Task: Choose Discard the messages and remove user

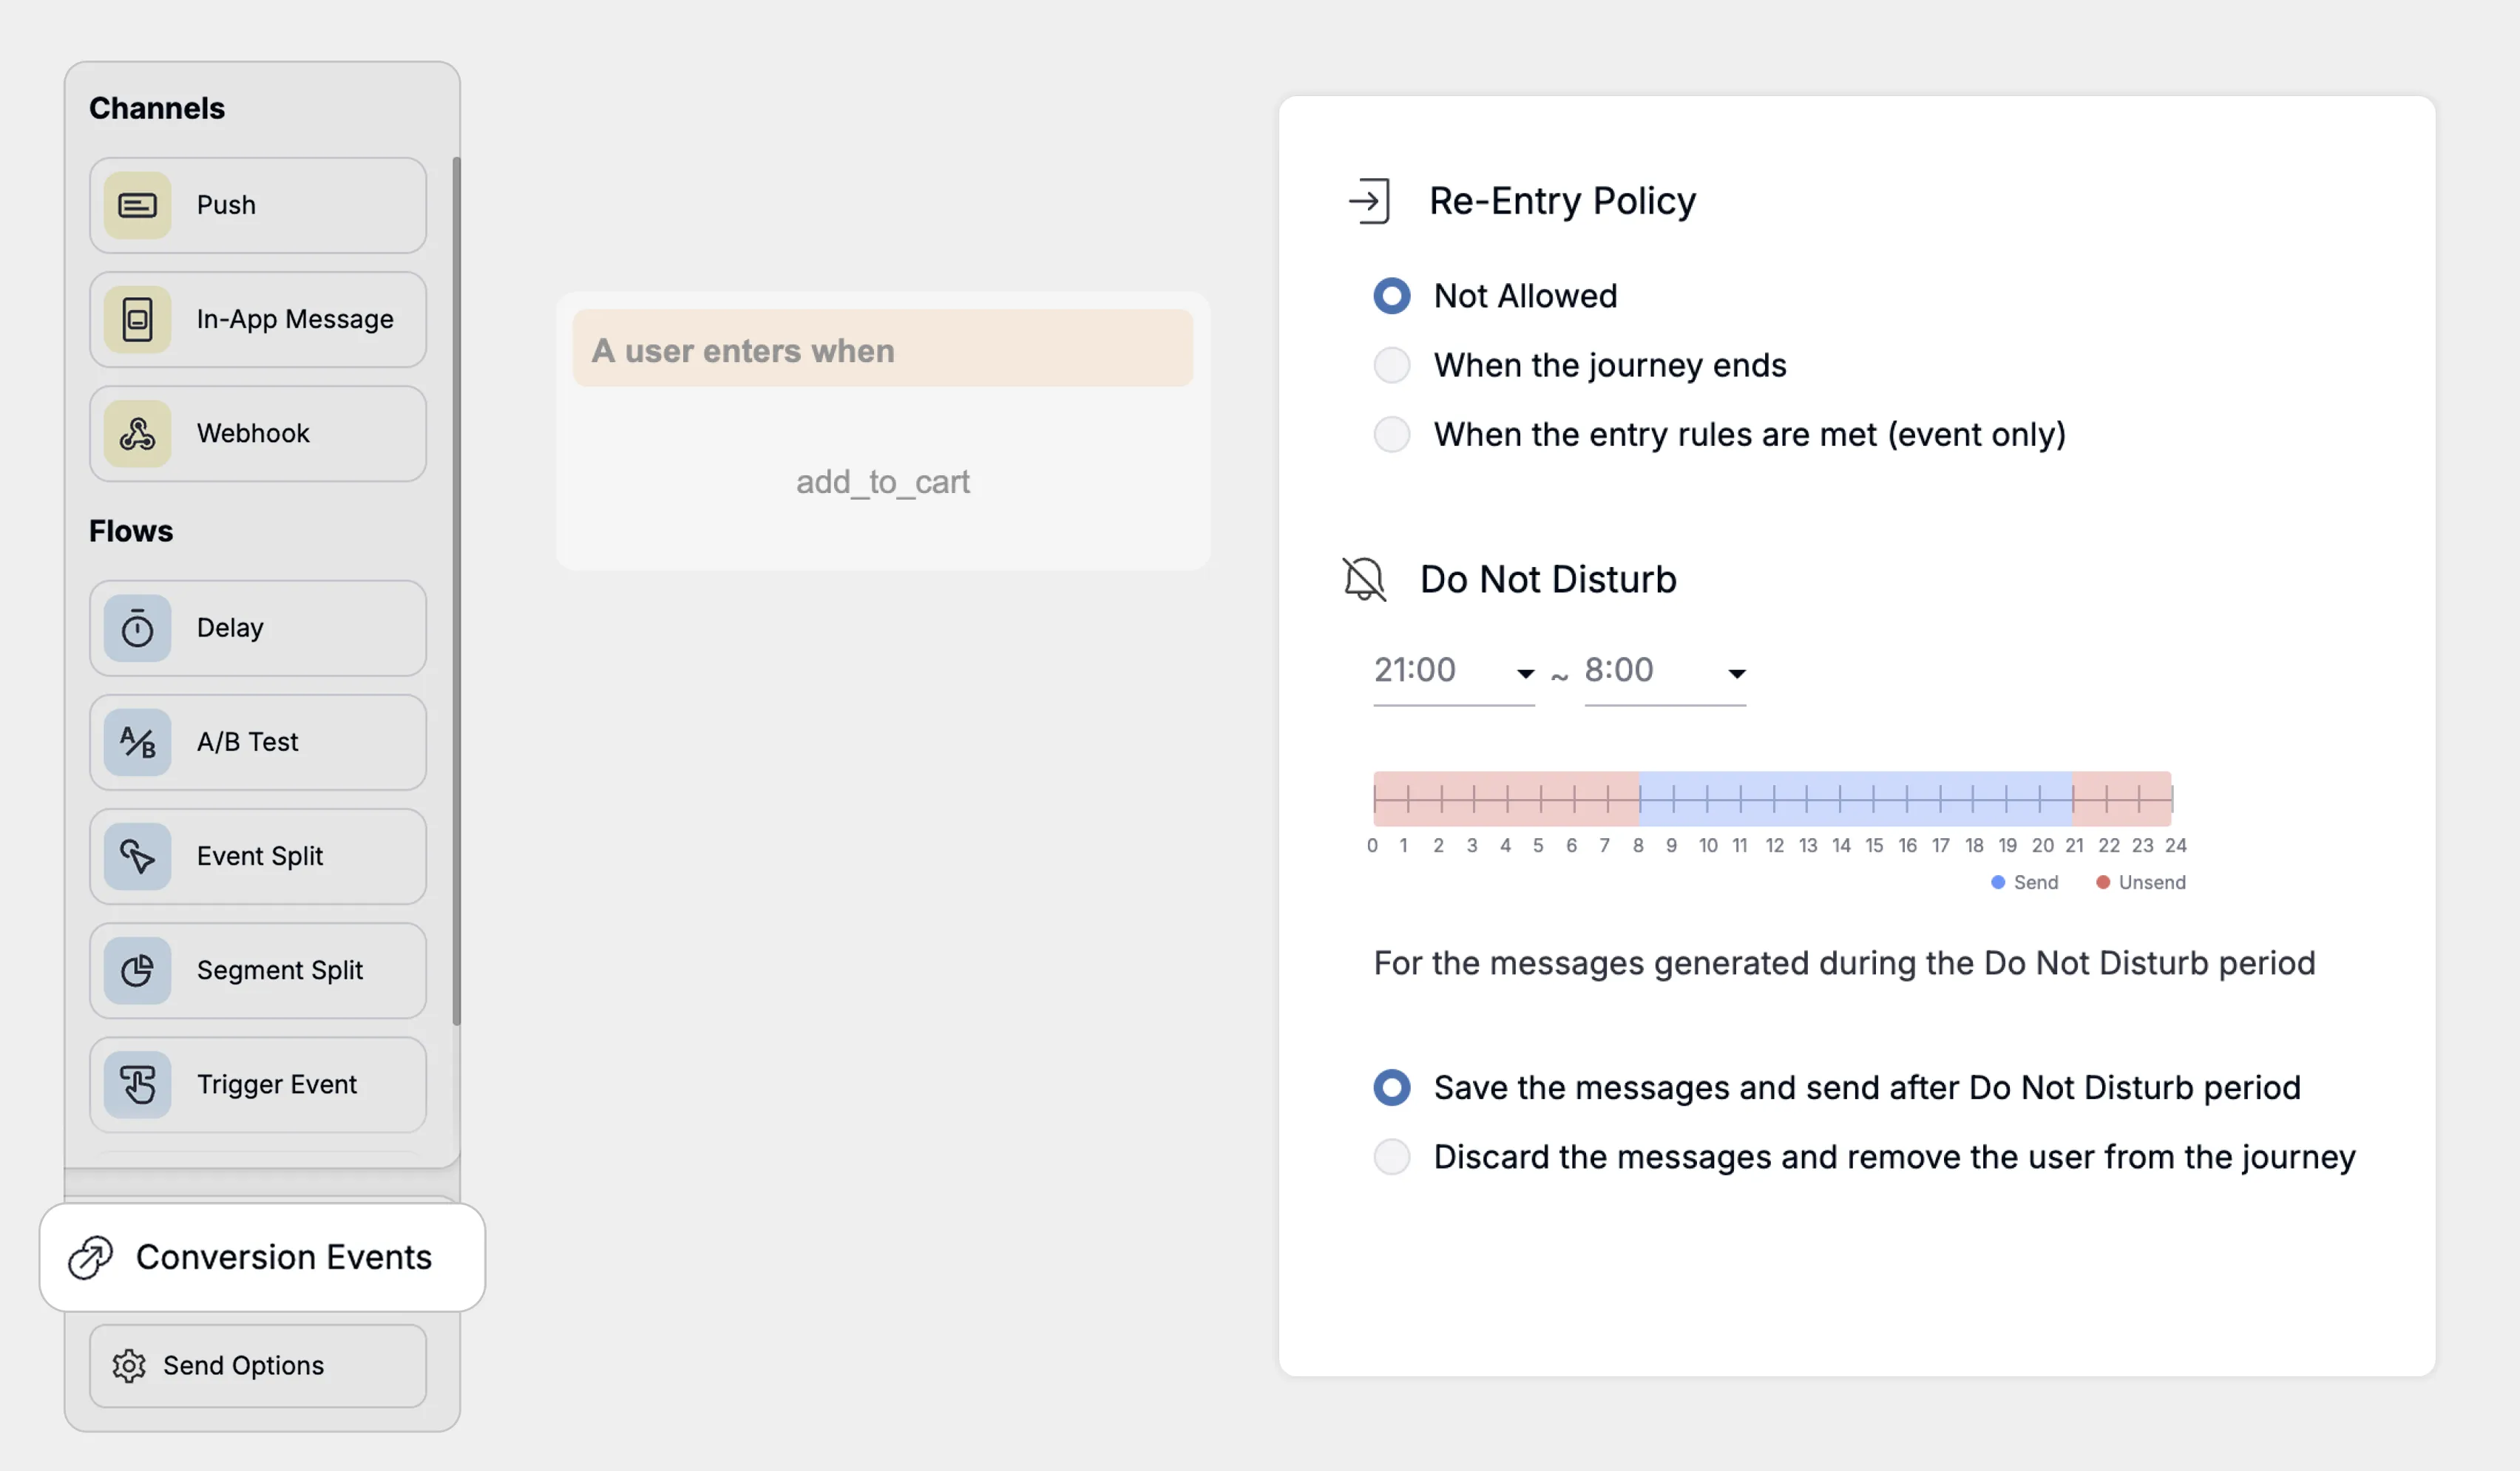Action: point(1391,1156)
